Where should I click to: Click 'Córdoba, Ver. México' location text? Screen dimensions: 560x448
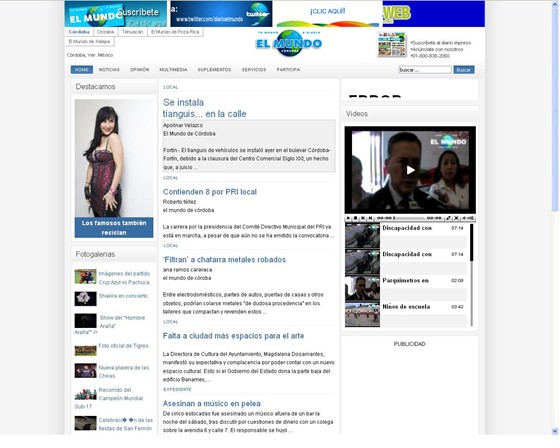tap(90, 55)
